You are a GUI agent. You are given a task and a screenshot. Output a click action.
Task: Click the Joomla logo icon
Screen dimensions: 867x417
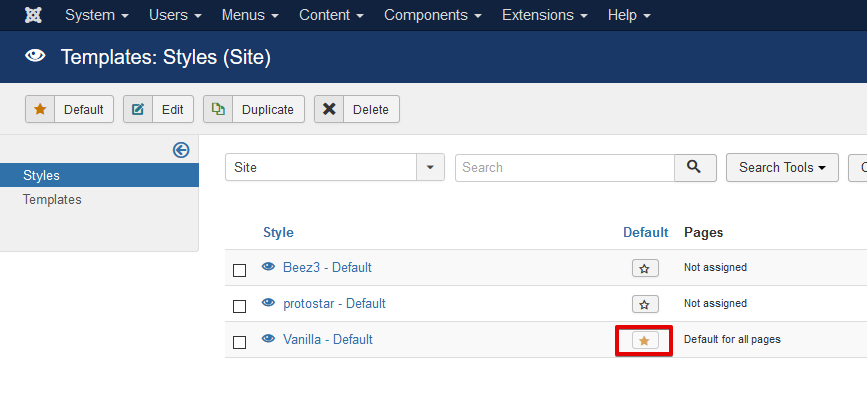34,15
